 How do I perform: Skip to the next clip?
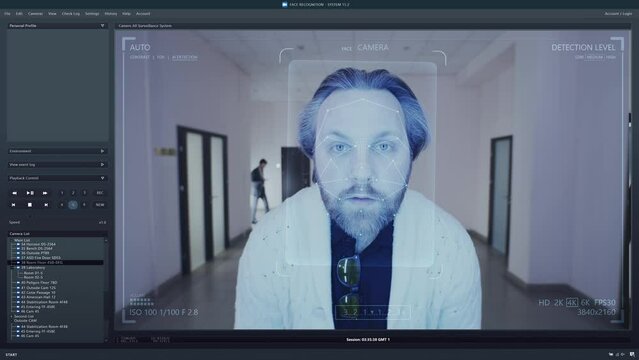pos(46,205)
